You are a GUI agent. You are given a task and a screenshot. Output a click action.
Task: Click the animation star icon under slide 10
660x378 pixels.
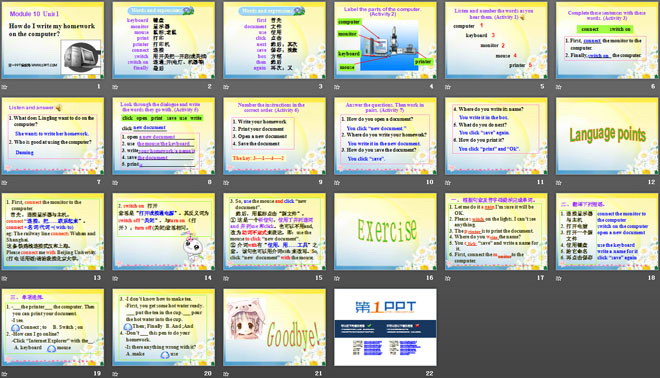click(337, 183)
